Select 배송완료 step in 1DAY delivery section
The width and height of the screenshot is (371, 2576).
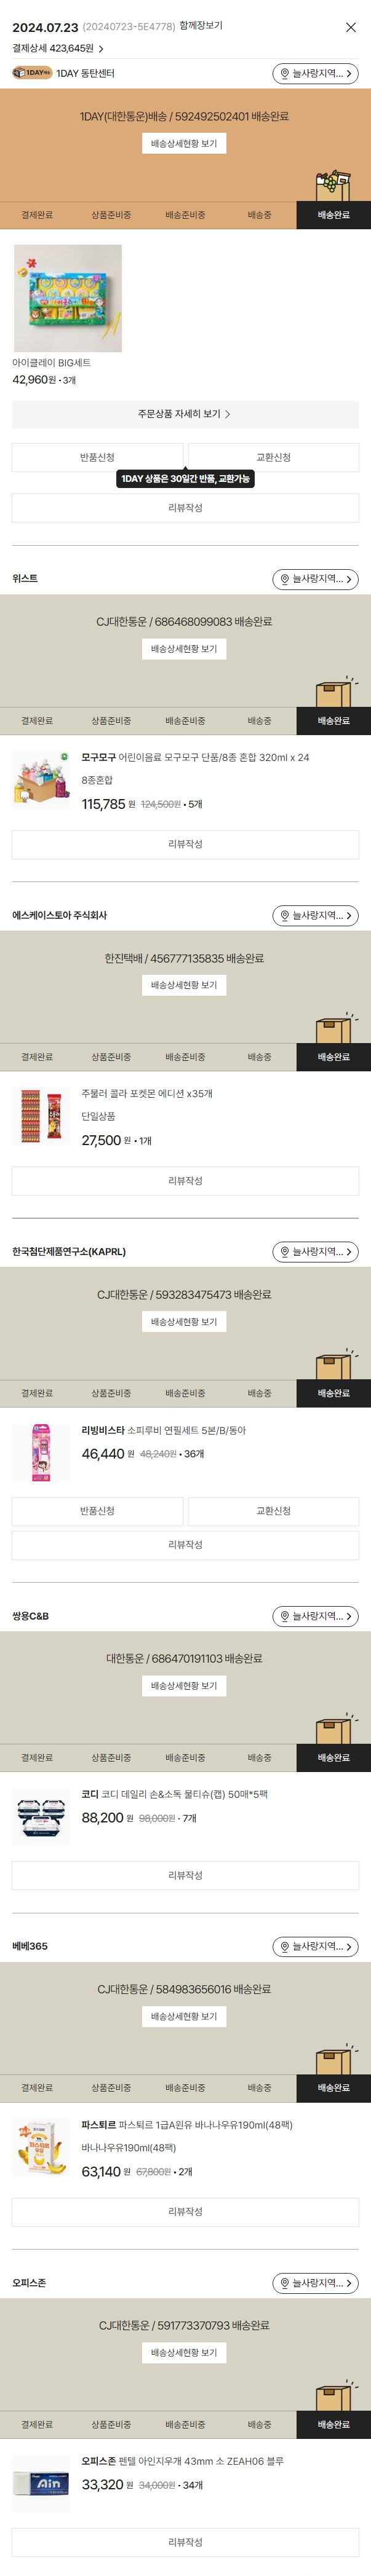tap(333, 215)
